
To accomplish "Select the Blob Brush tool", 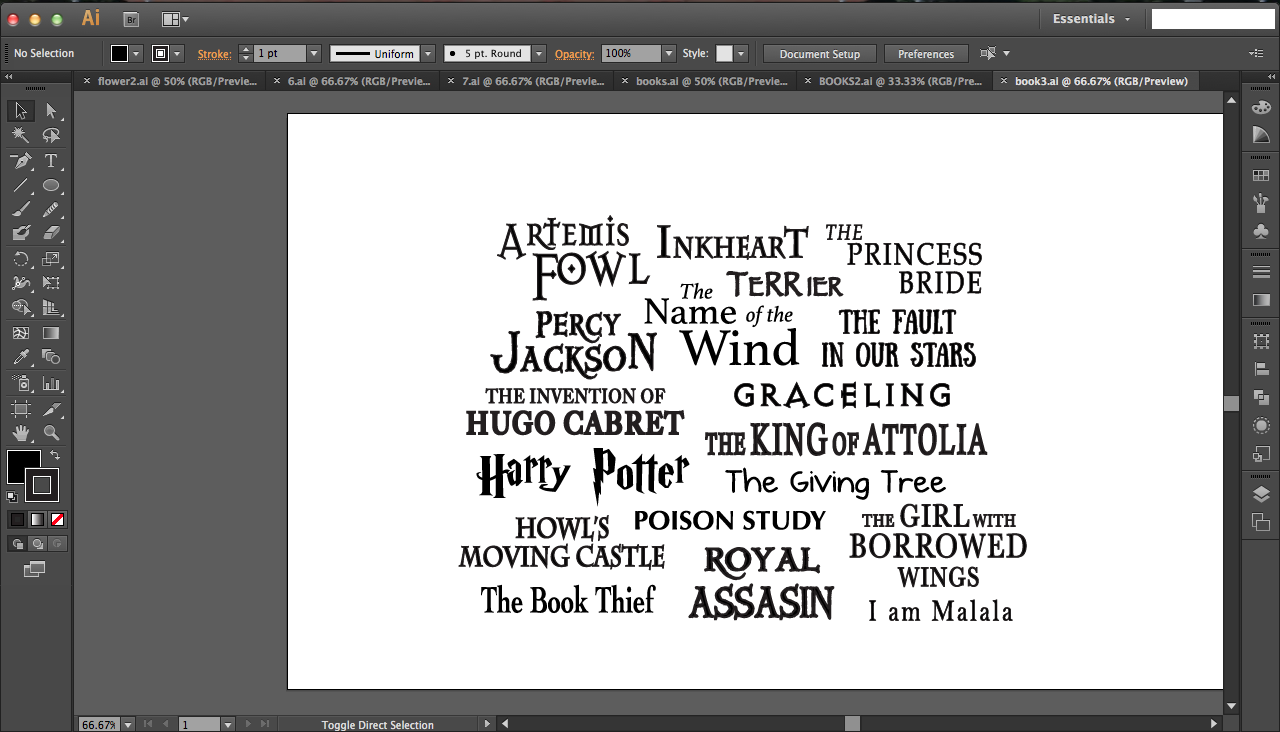I will 21,234.
